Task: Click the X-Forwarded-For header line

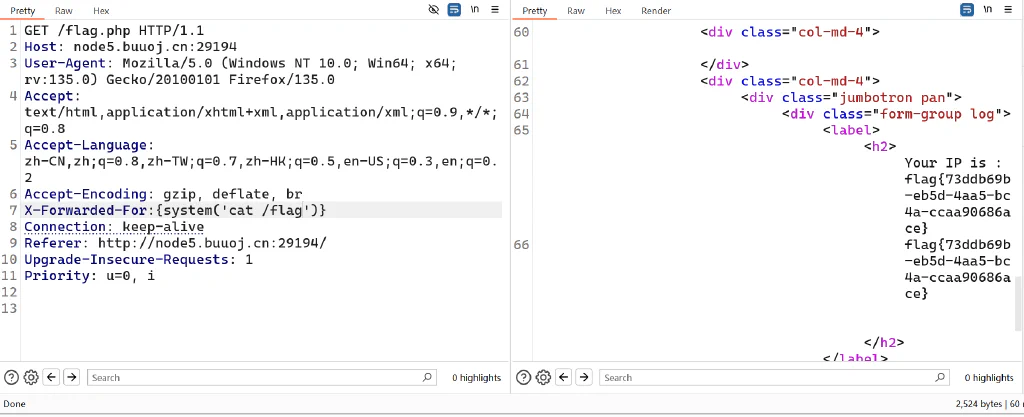Action: coord(175,210)
